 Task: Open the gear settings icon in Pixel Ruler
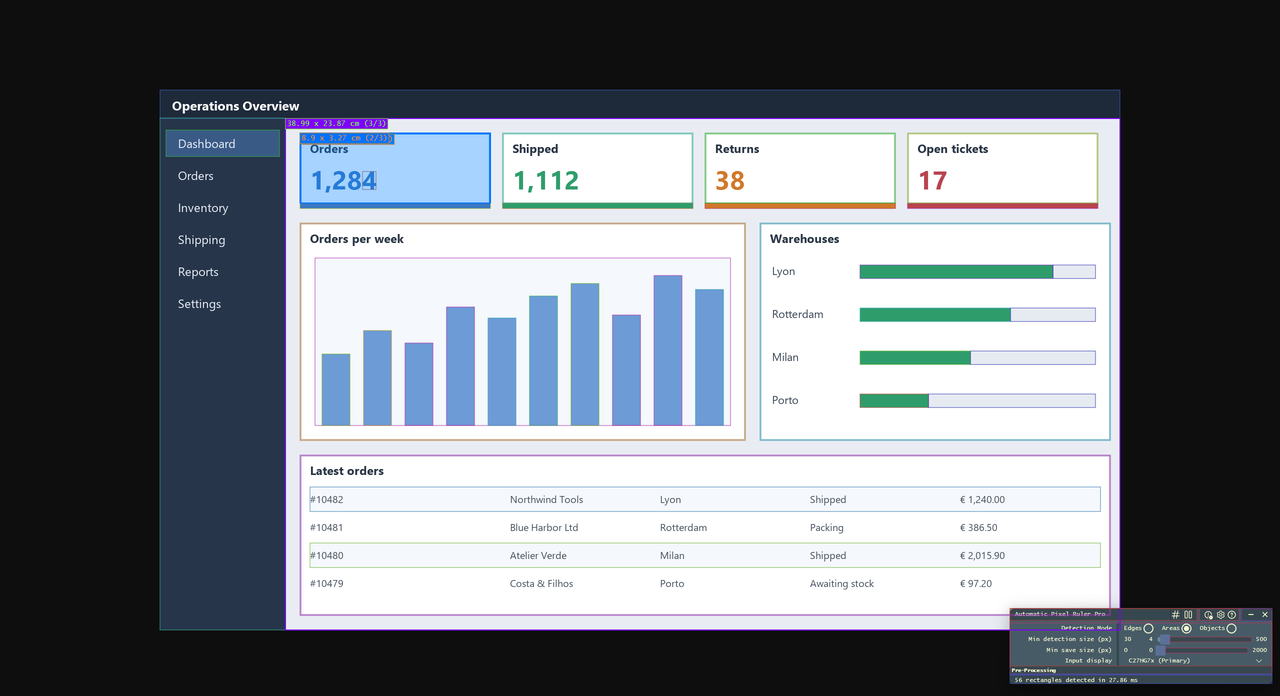click(x=1220, y=615)
